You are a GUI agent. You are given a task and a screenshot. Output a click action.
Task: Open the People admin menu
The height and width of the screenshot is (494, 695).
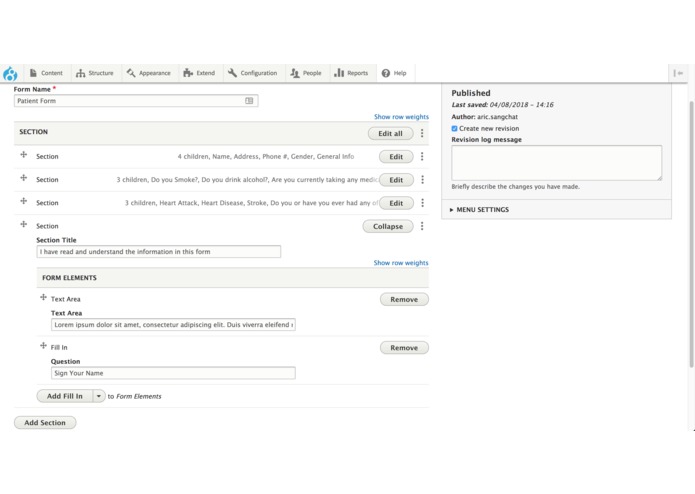(306, 73)
